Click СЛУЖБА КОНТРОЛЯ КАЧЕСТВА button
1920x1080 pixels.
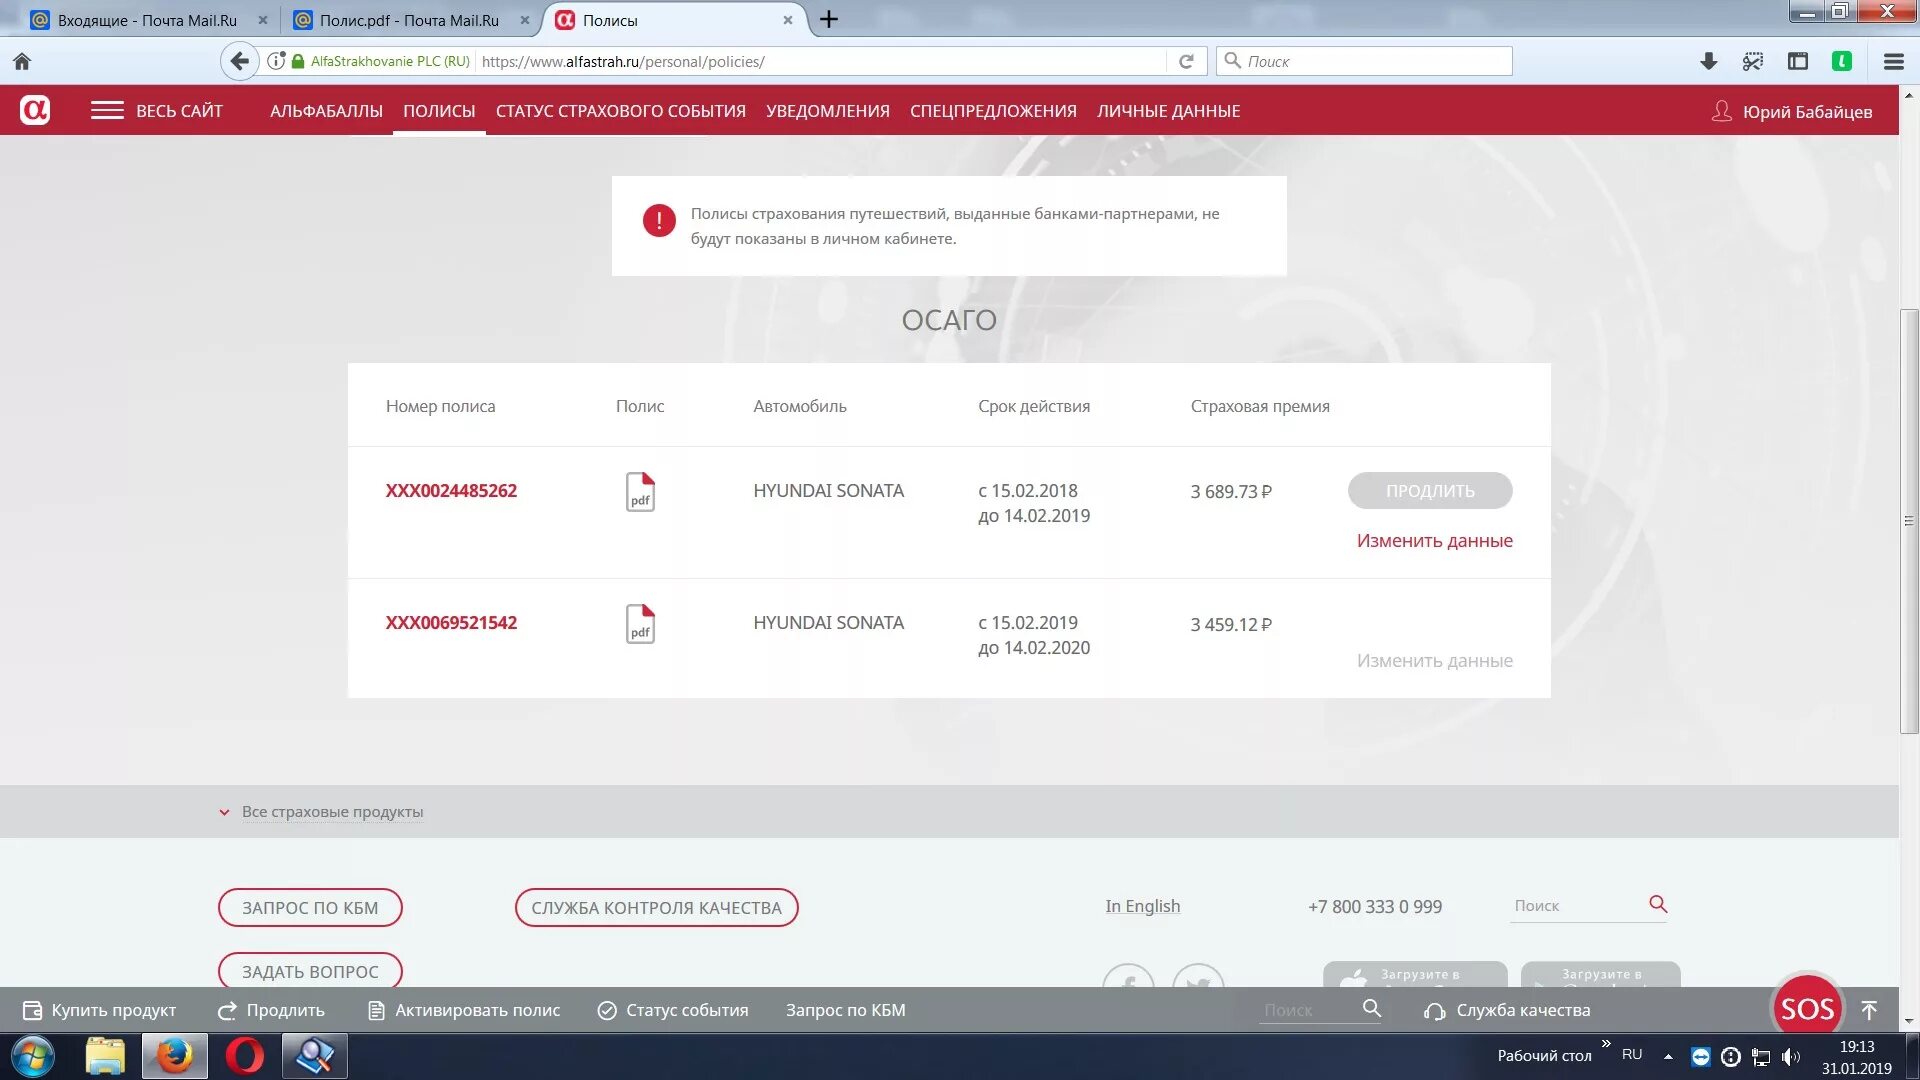[x=656, y=908]
